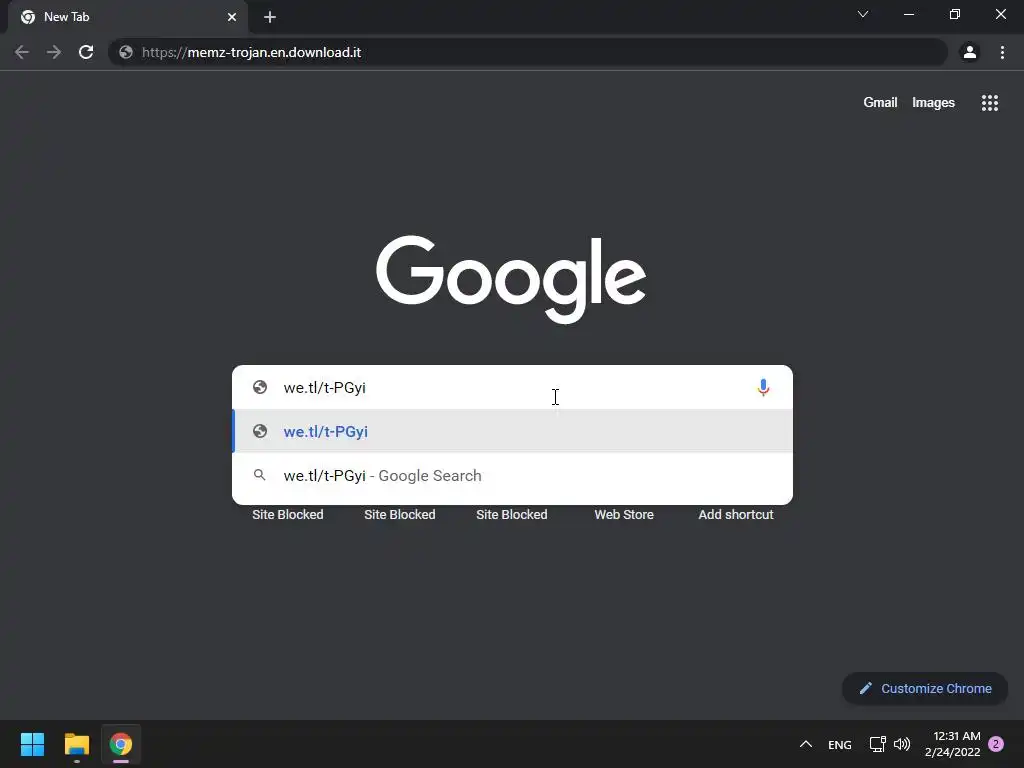This screenshot has width=1024, height=768.
Task: Open Gmail link
Action: point(880,103)
